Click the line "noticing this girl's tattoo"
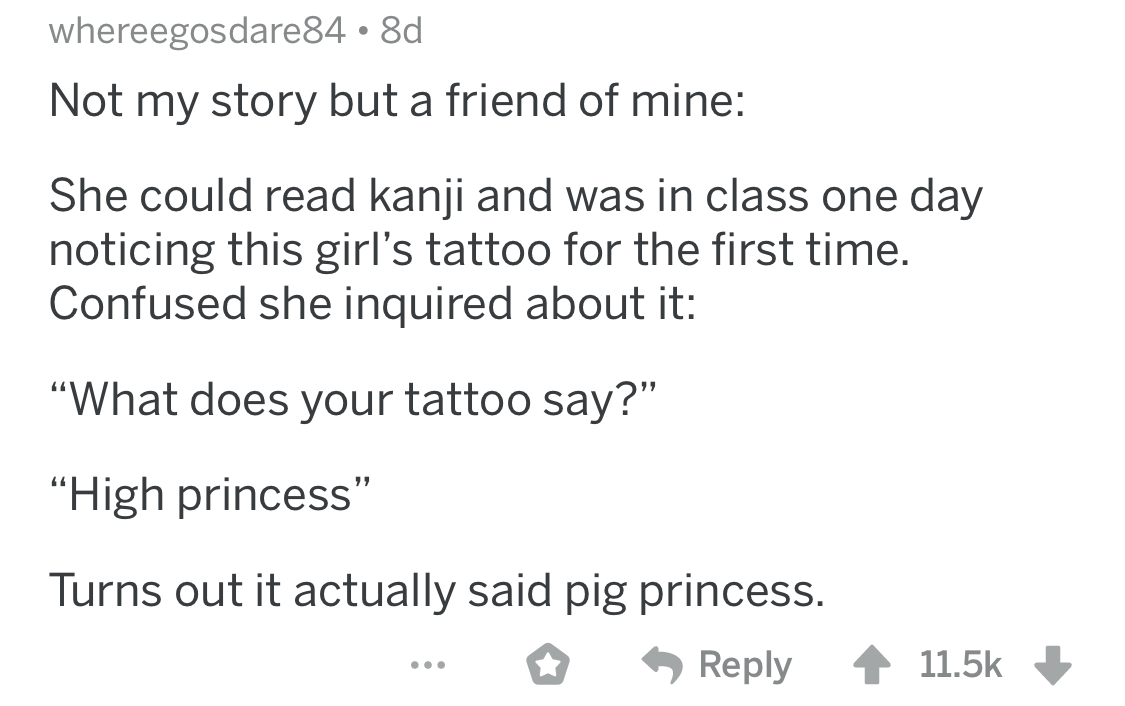Image resolution: width=1125 pixels, height=706 pixels. 480,248
